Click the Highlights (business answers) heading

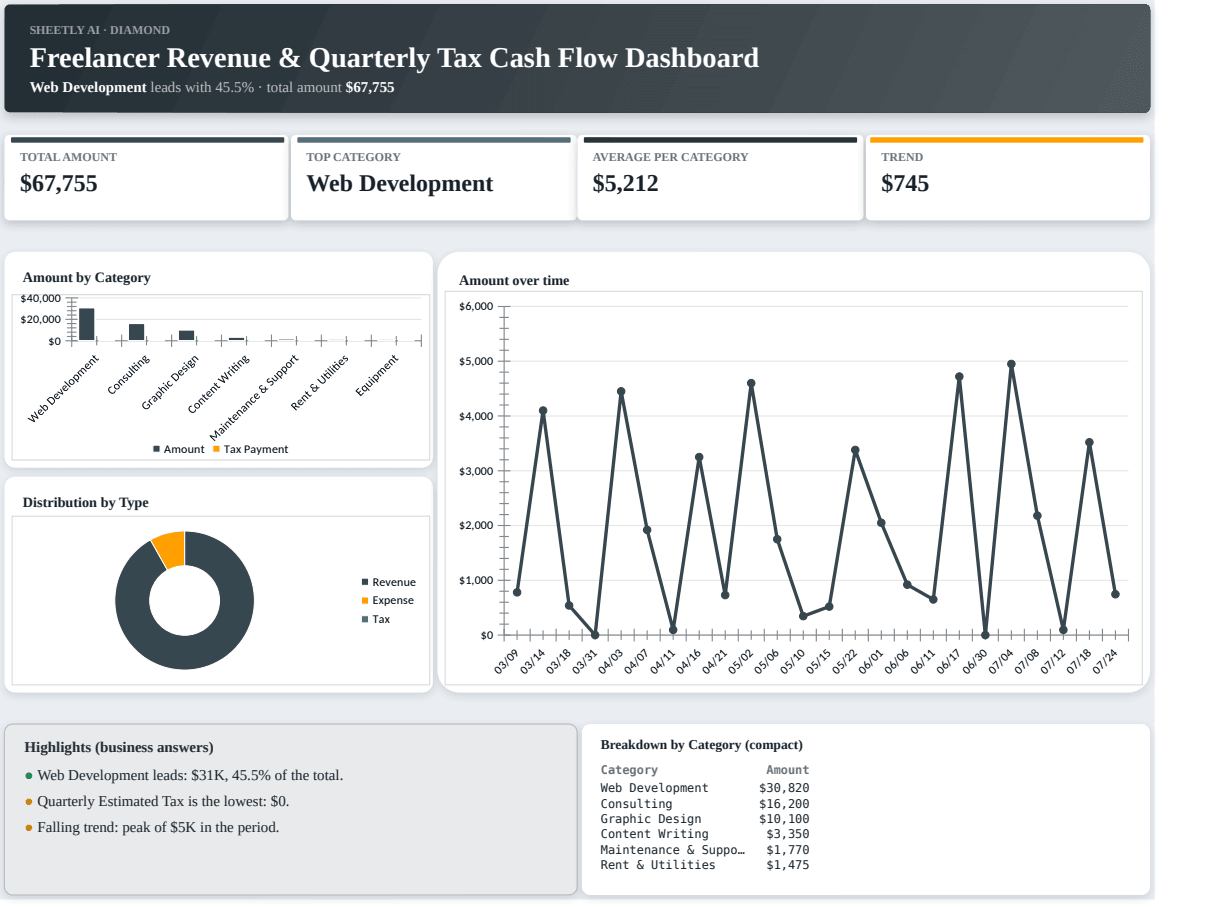click(x=119, y=747)
